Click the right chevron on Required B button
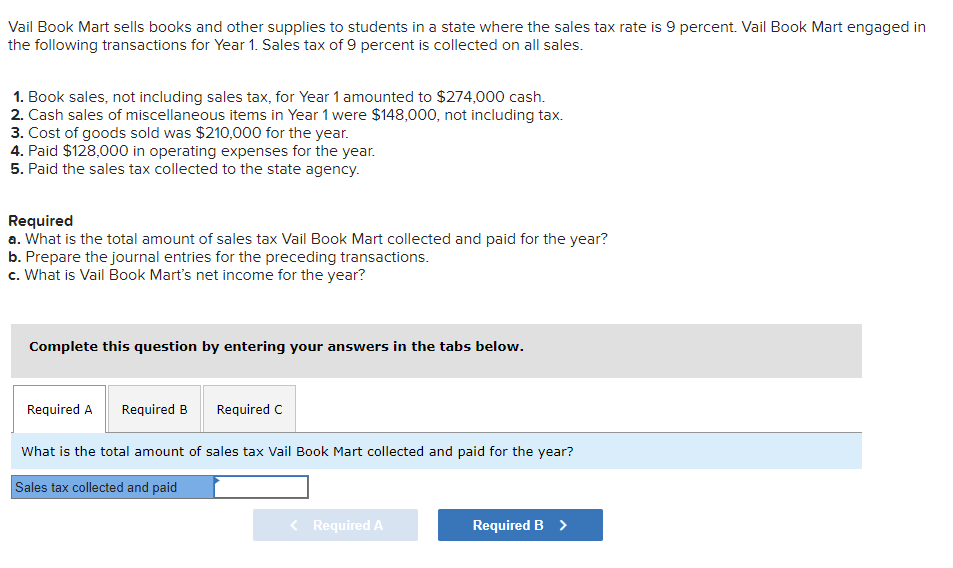The image size is (953, 568). [x=564, y=525]
